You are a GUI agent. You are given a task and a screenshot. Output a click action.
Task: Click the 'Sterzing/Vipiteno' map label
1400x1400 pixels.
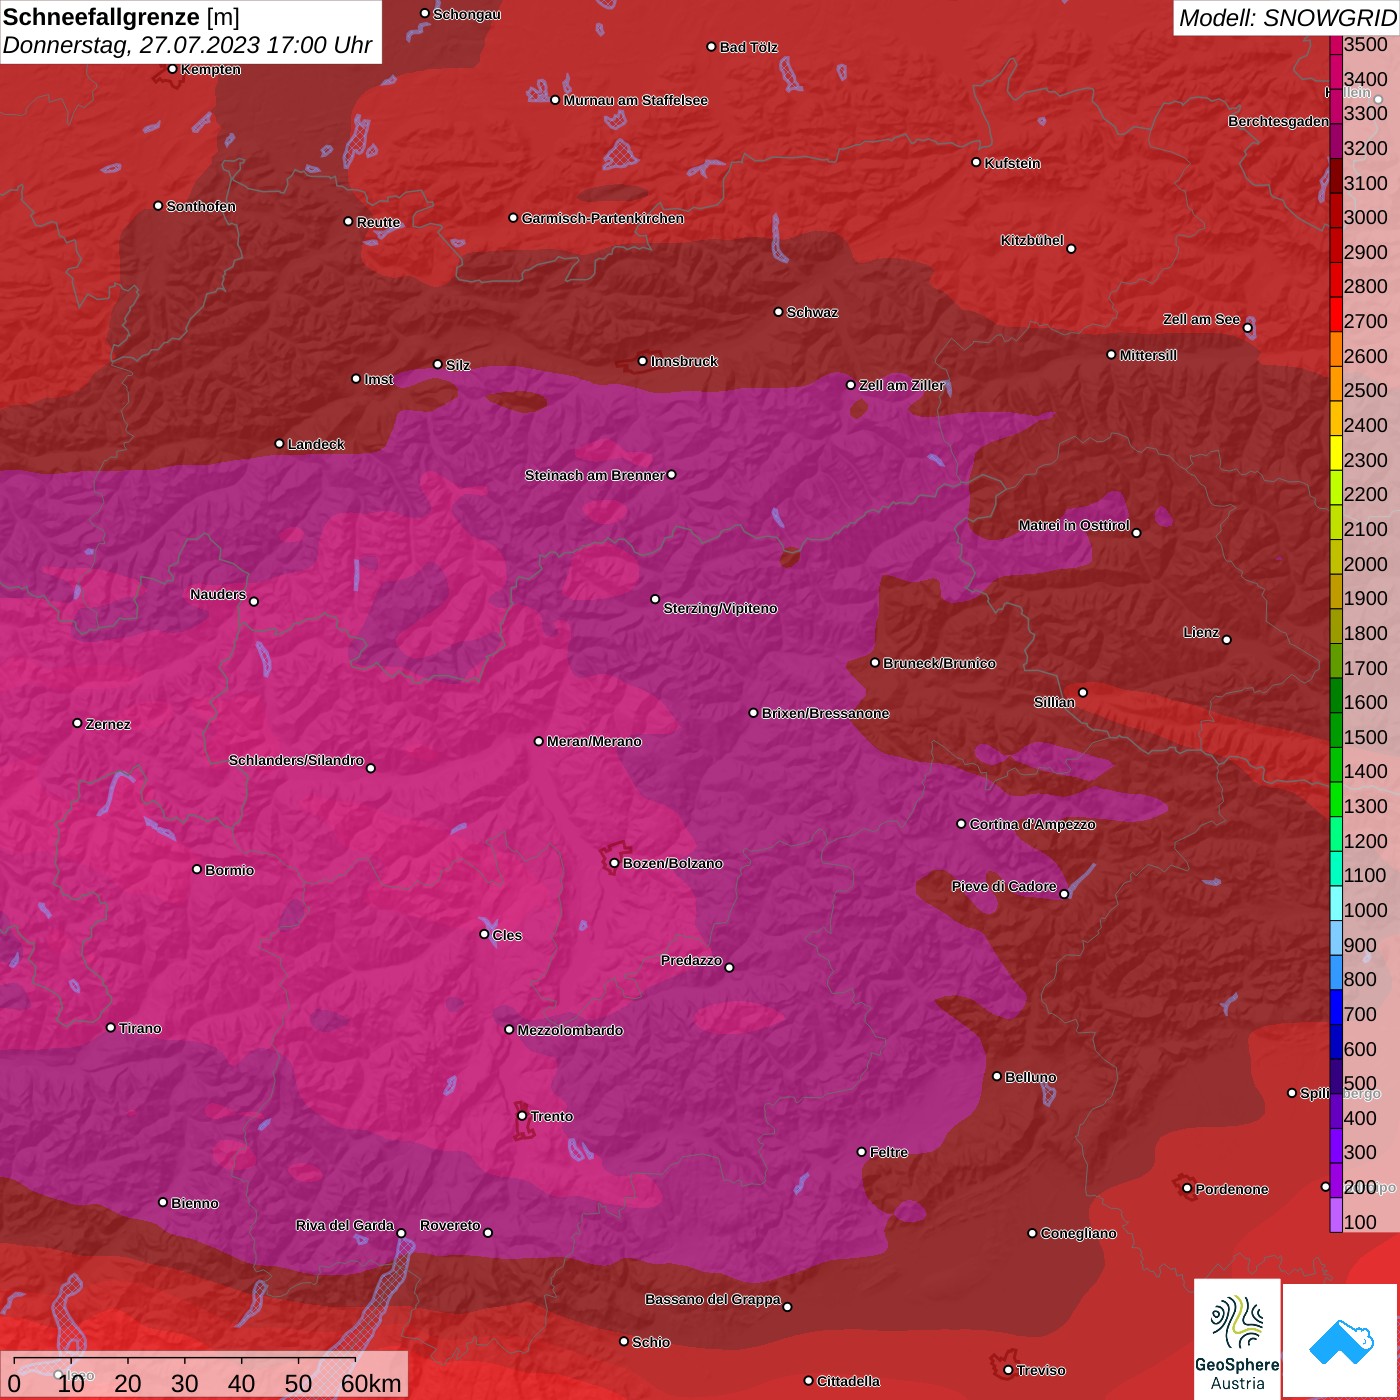tap(720, 608)
